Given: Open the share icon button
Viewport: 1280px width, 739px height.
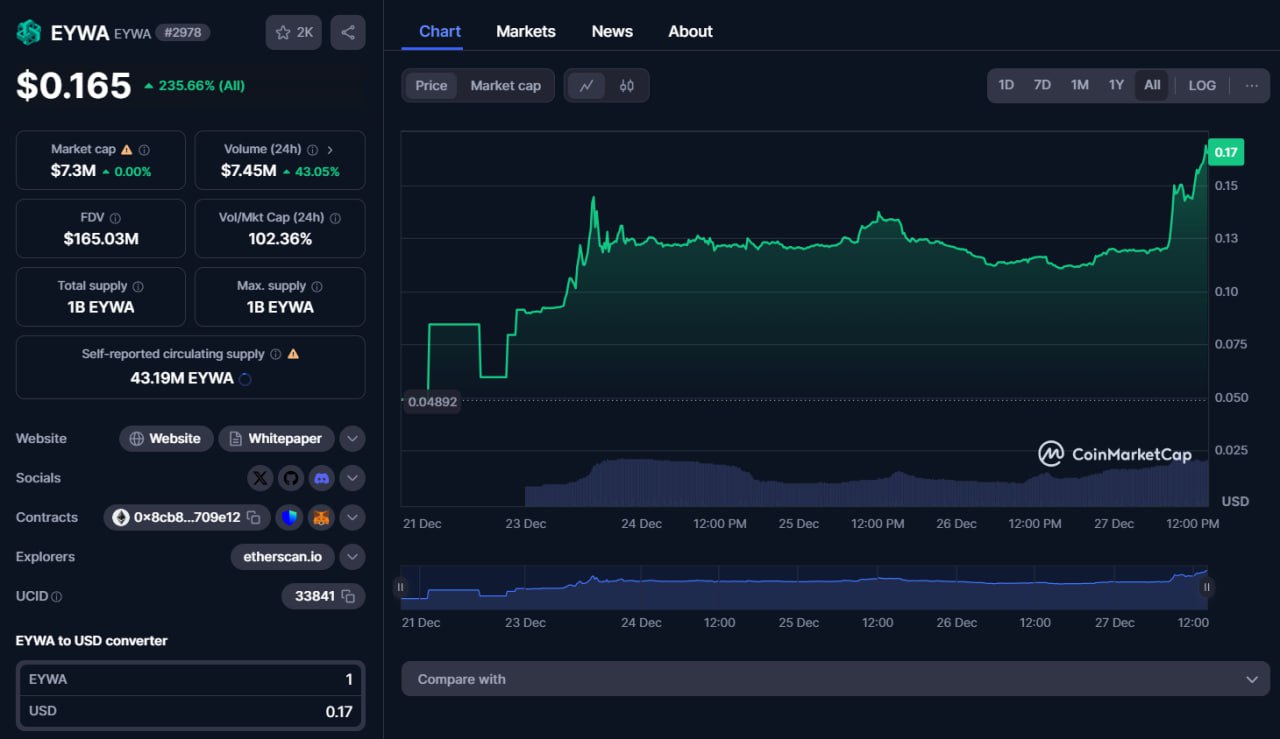Looking at the screenshot, I should tap(347, 33).
